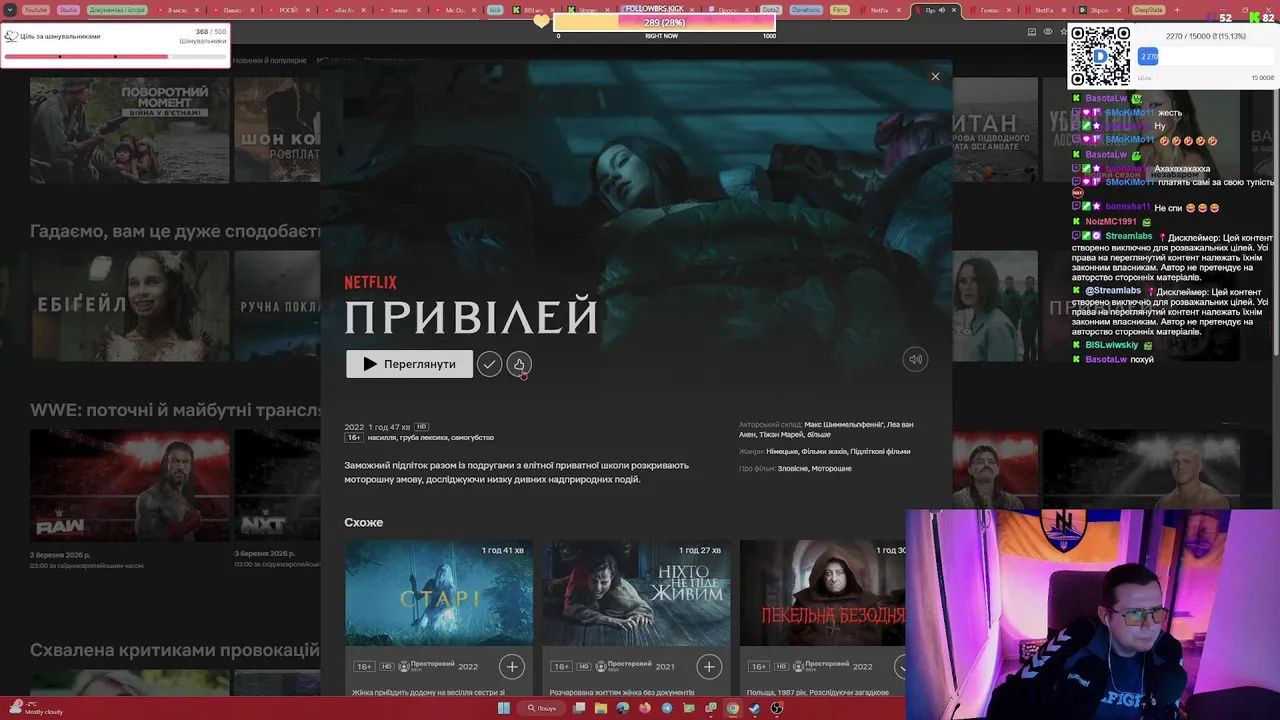This screenshot has width=1280, height=720.
Task: Launch Firefox from the taskbar
Action: coord(645,708)
